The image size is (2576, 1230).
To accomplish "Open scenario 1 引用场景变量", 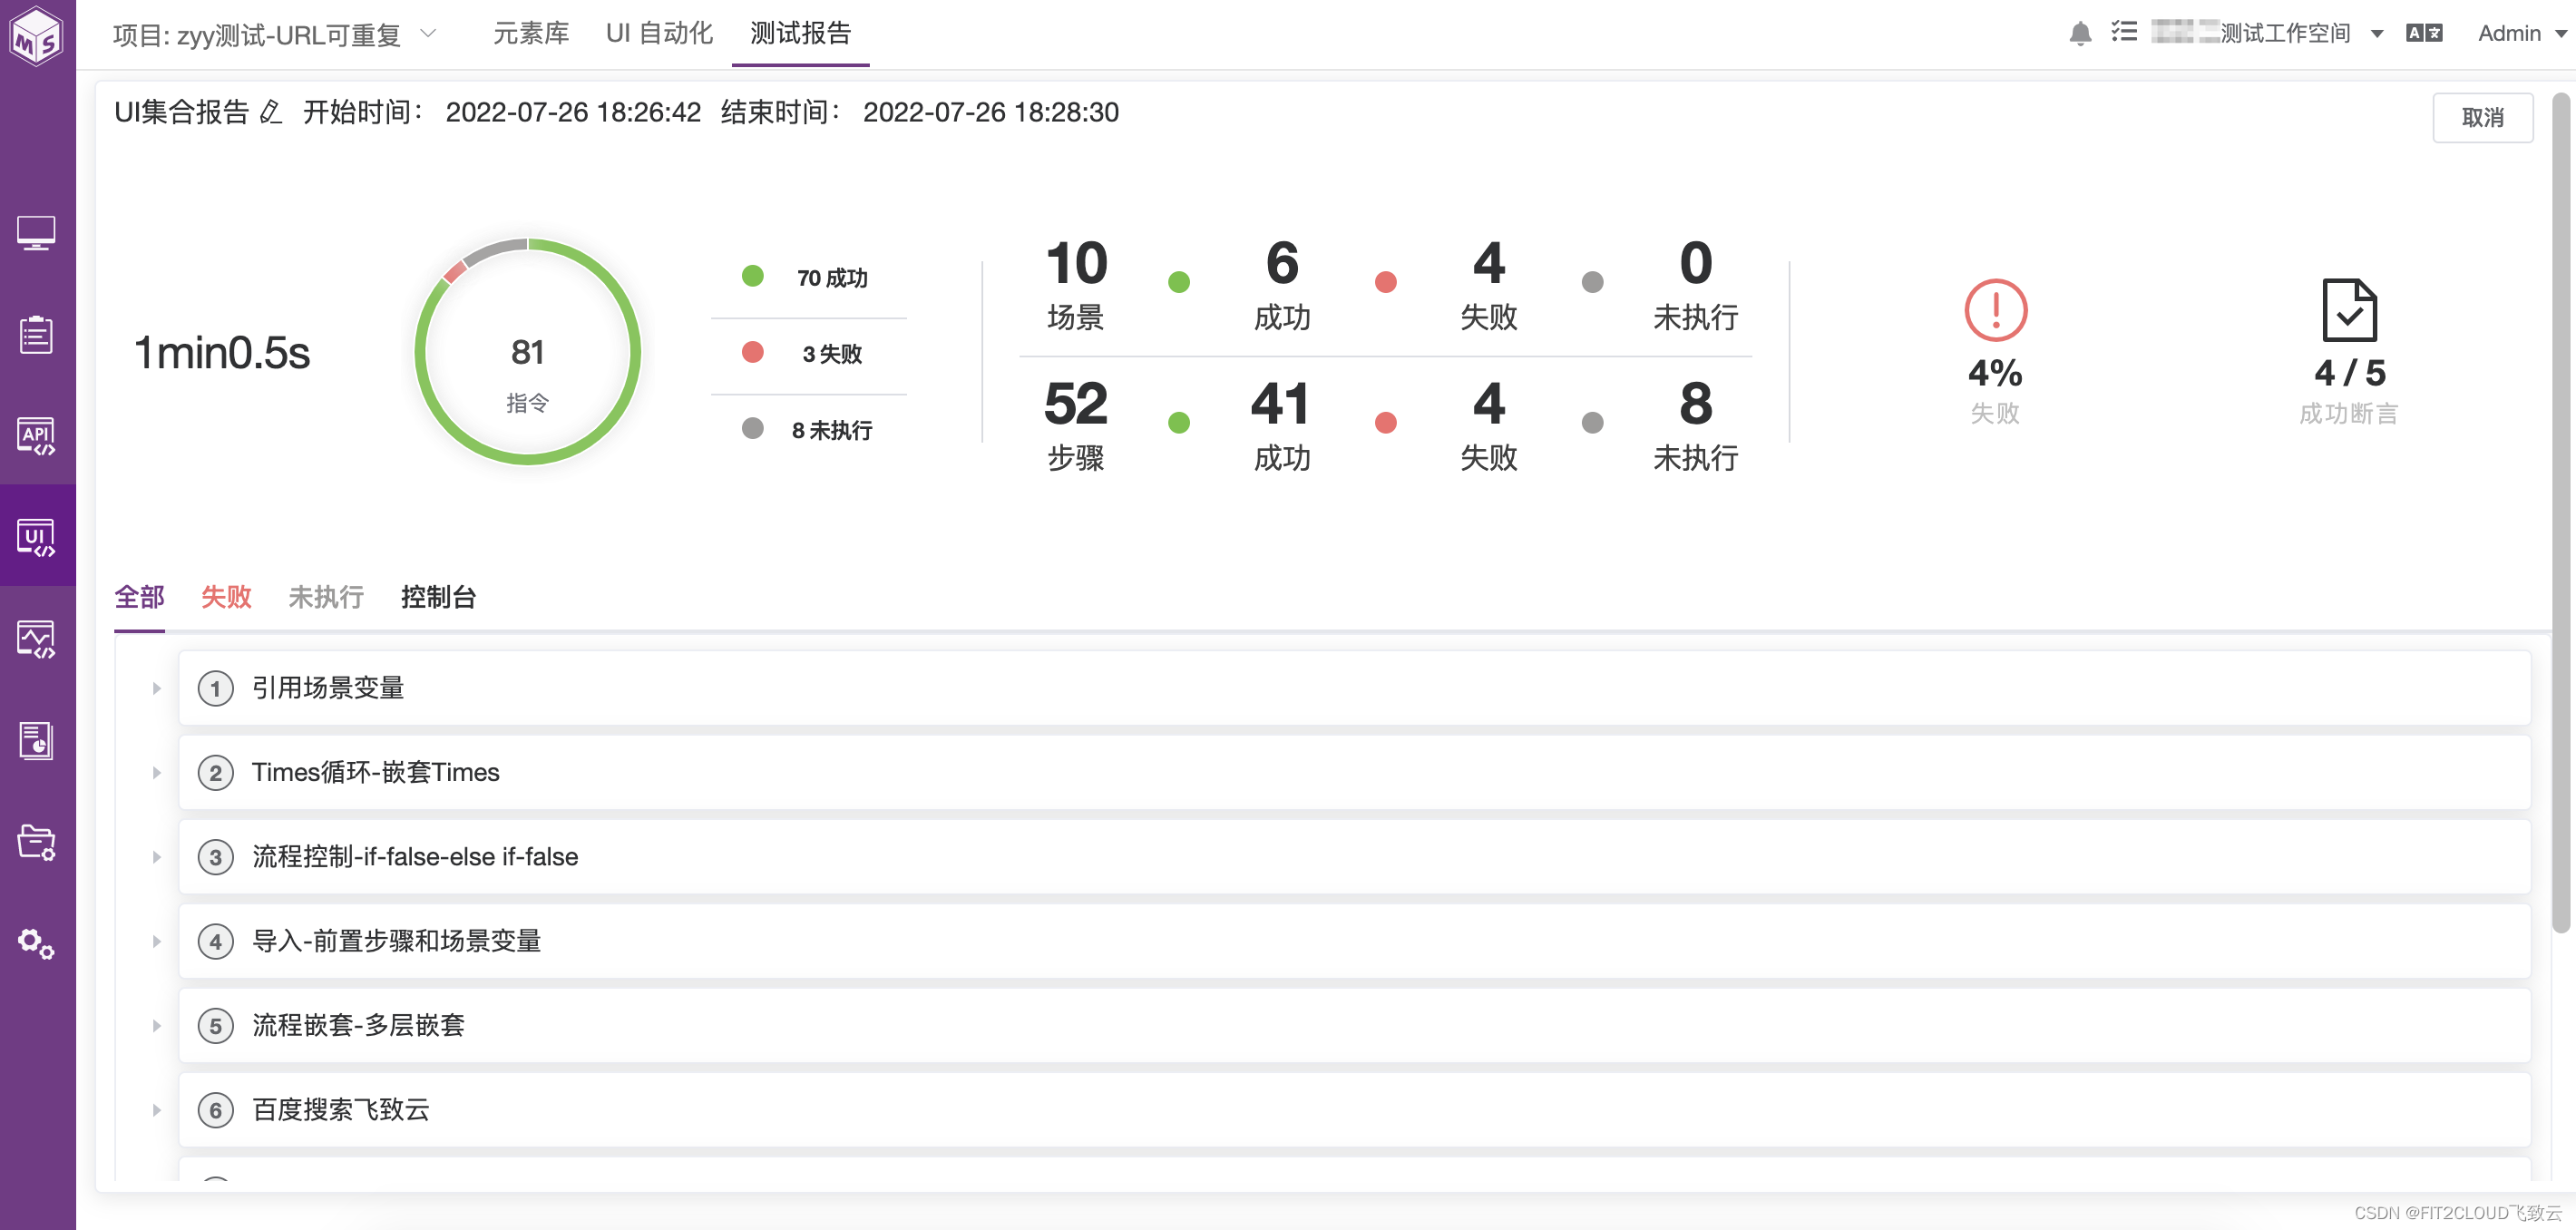I will click(1354, 688).
